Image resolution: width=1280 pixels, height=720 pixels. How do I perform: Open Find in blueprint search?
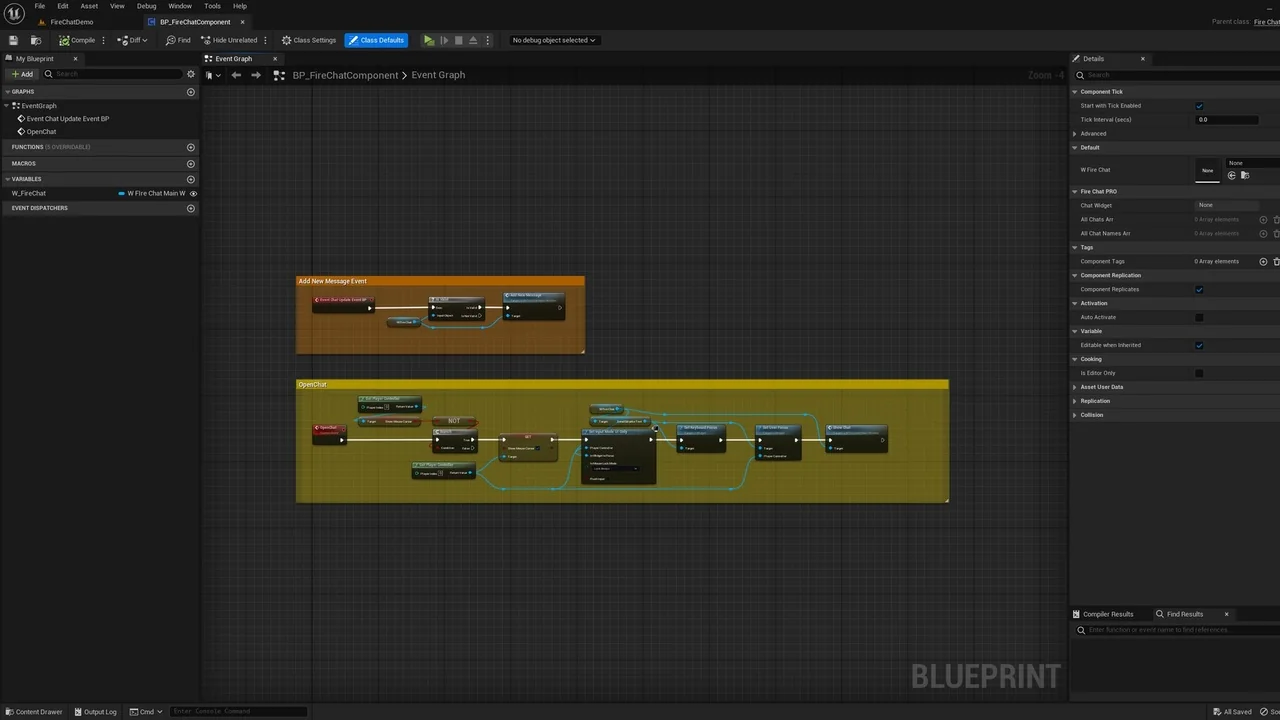point(178,40)
